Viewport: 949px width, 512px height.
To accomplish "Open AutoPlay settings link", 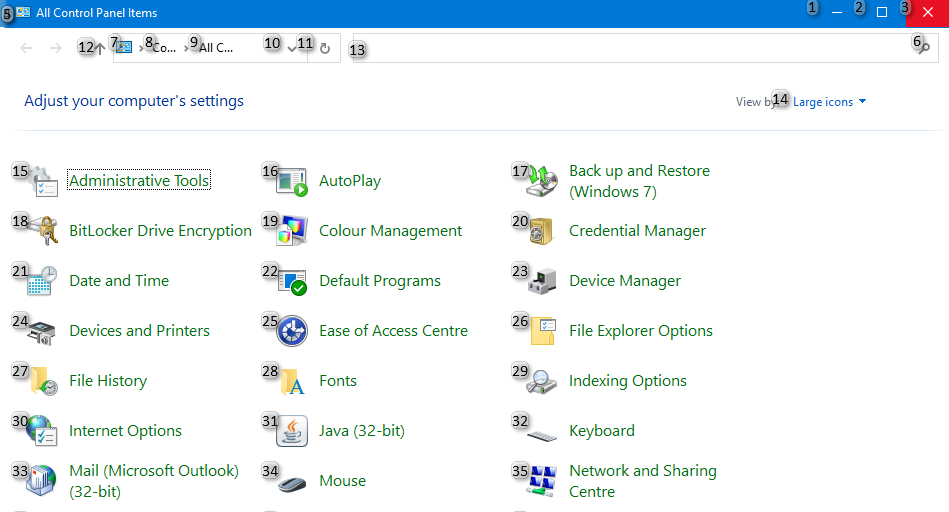I will click(x=350, y=181).
